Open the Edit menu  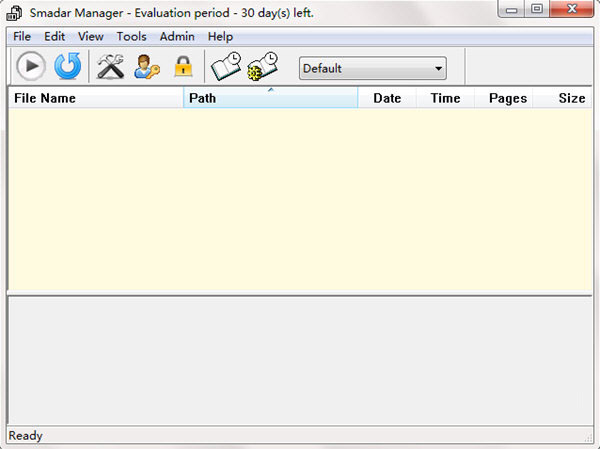pos(54,36)
